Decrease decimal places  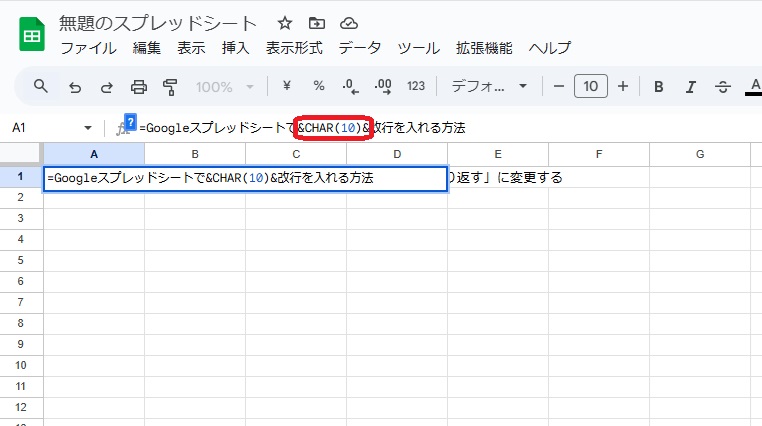pyautogui.click(x=350, y=86)
